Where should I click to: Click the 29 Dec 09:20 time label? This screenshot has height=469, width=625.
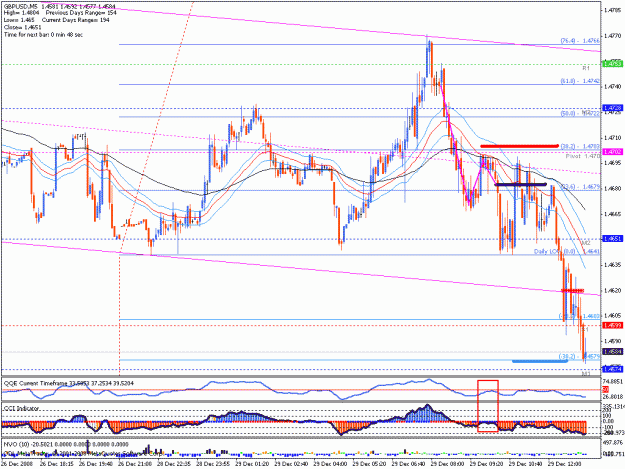click(x=486, y=464)
